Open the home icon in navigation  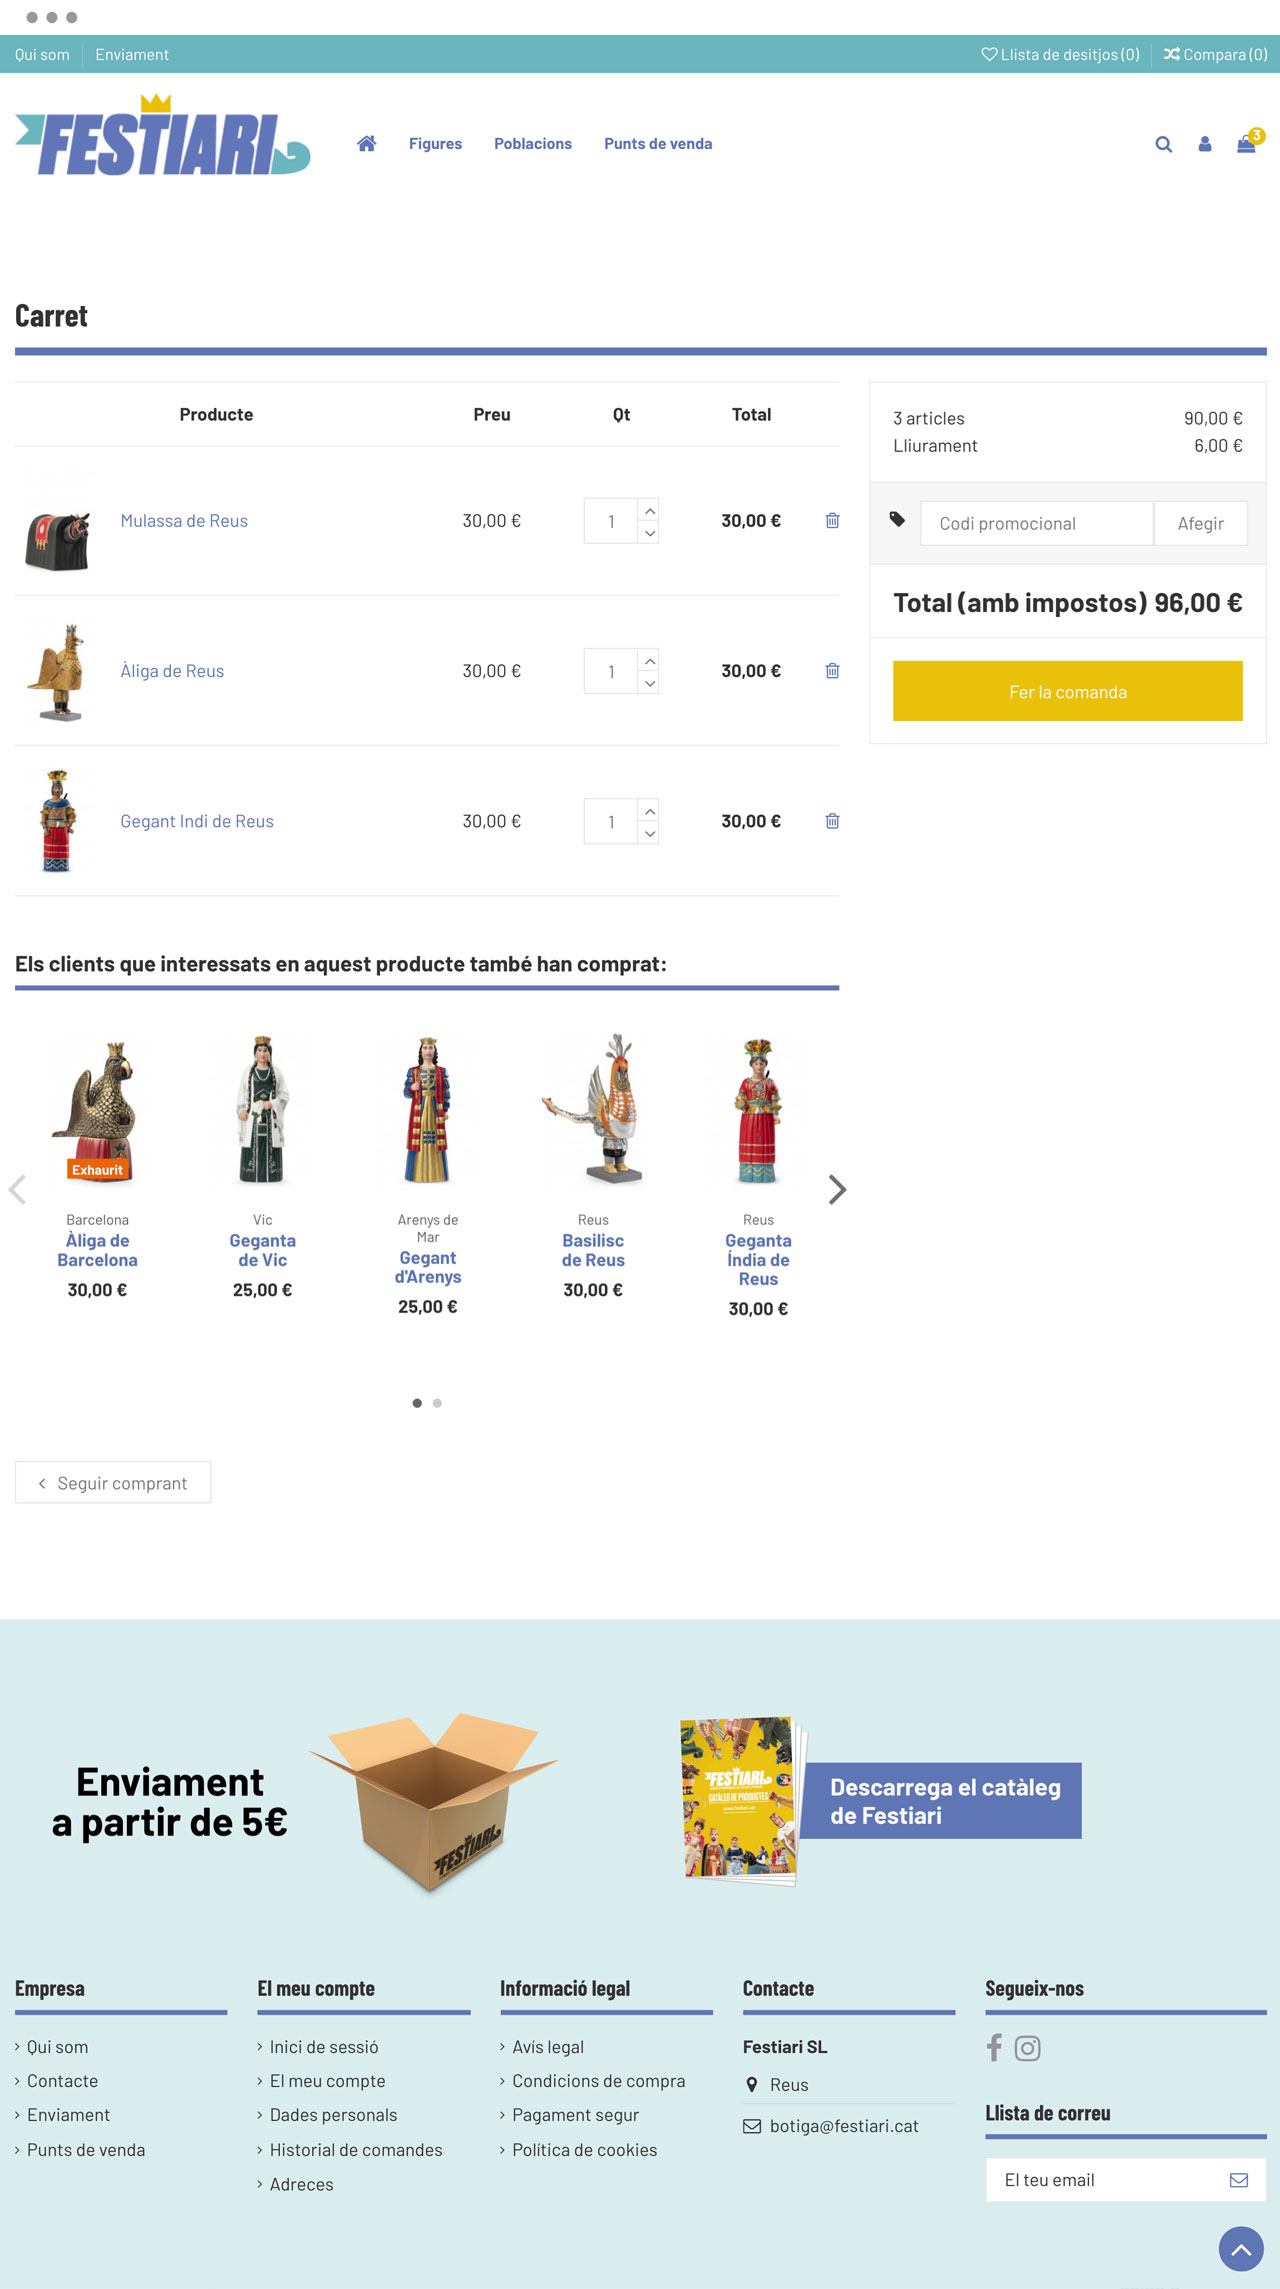coord(366,144)
